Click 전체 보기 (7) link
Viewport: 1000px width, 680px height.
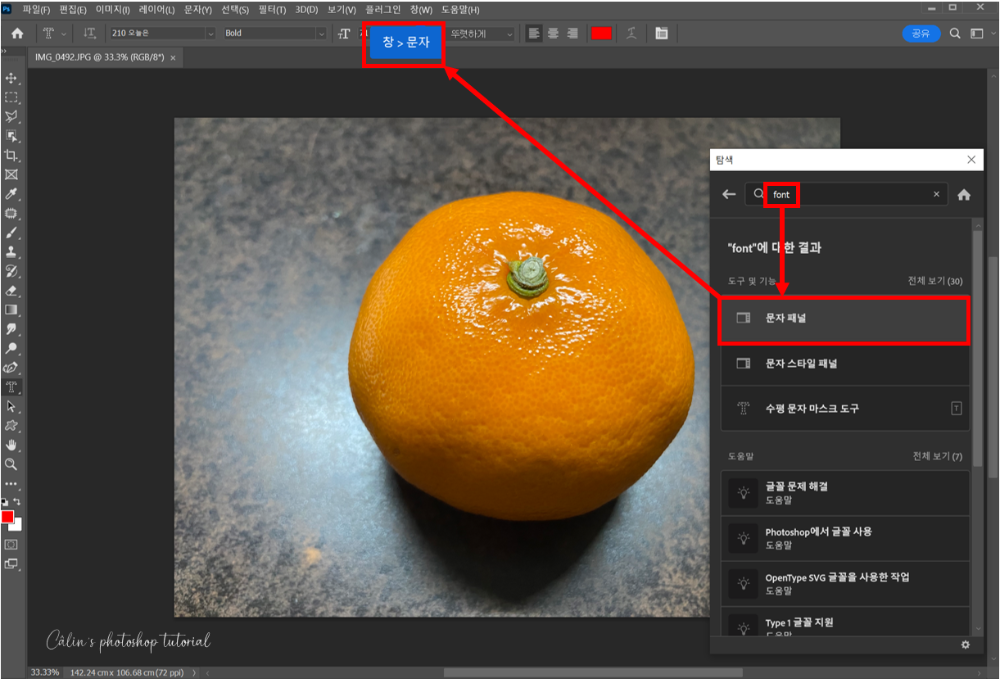pos(937,456)
